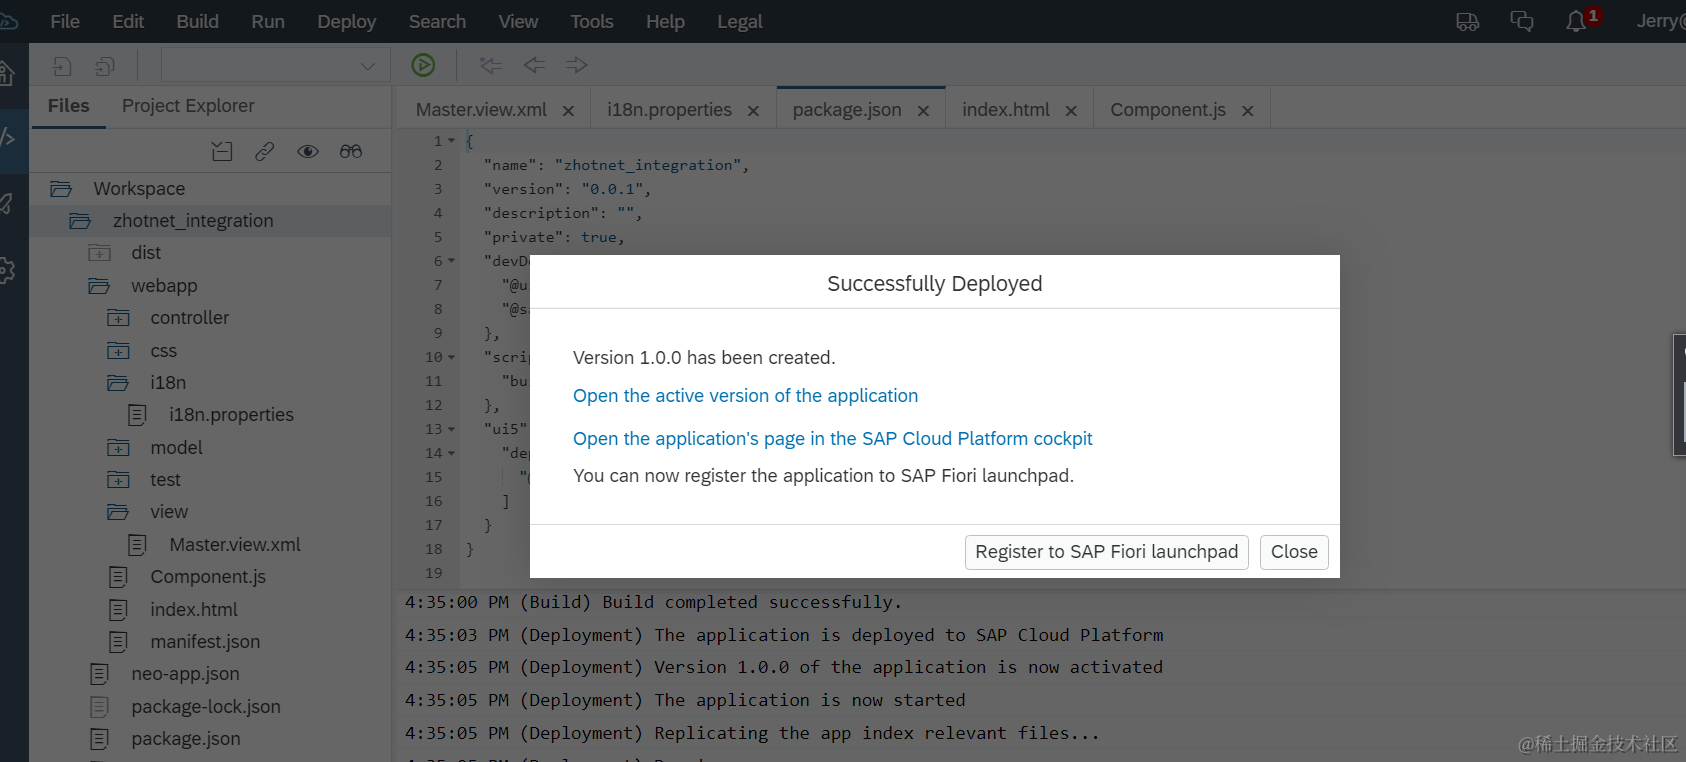The width and height of the screenshot is (1686, 762).
Task: Toggle the show hidden files eye icon
Action: click(308, 151)
